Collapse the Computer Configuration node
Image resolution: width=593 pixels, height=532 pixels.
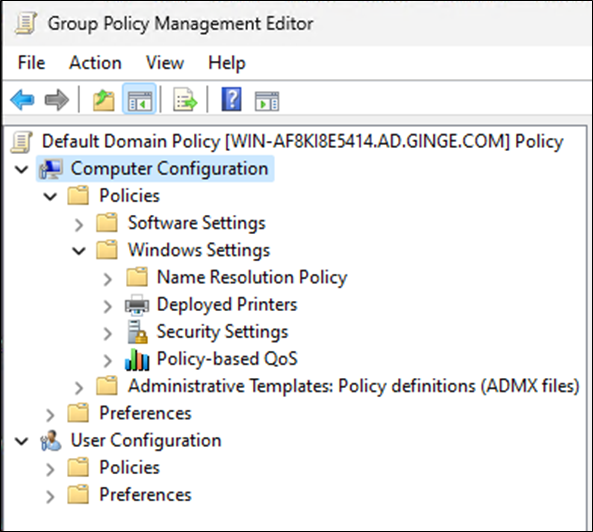click(x=21, y=169)
